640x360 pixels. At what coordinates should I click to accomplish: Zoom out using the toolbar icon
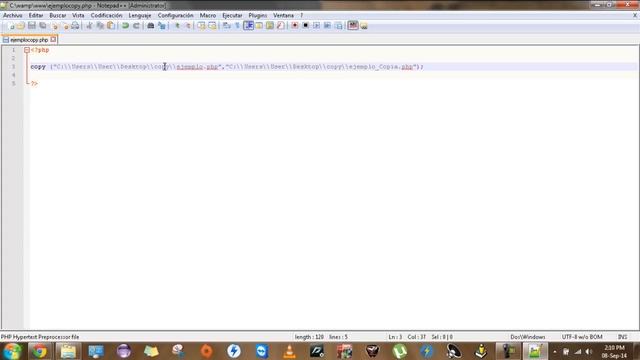pyautogui.click(x=188, y=26)
